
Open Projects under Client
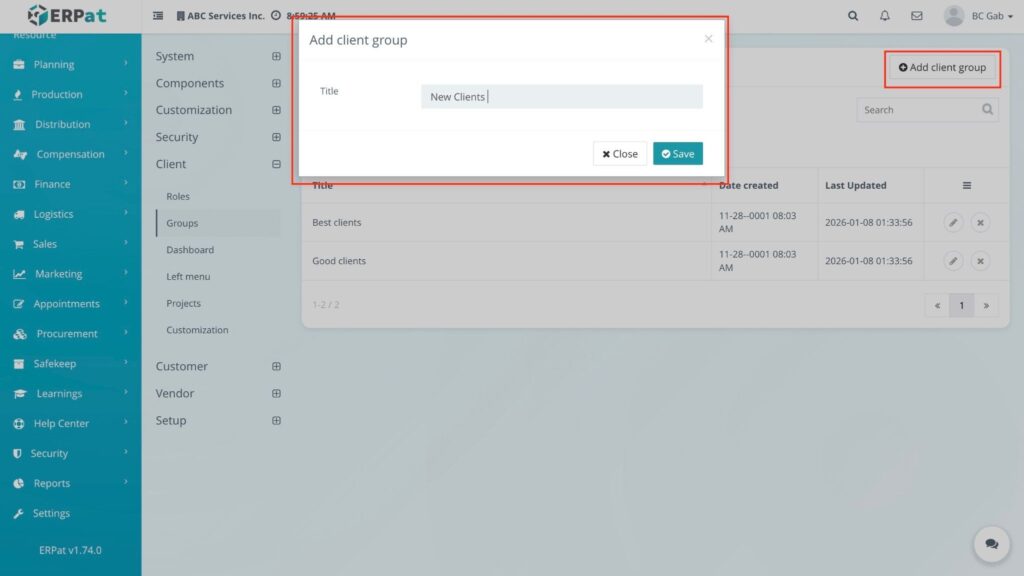tap(184, 304)
